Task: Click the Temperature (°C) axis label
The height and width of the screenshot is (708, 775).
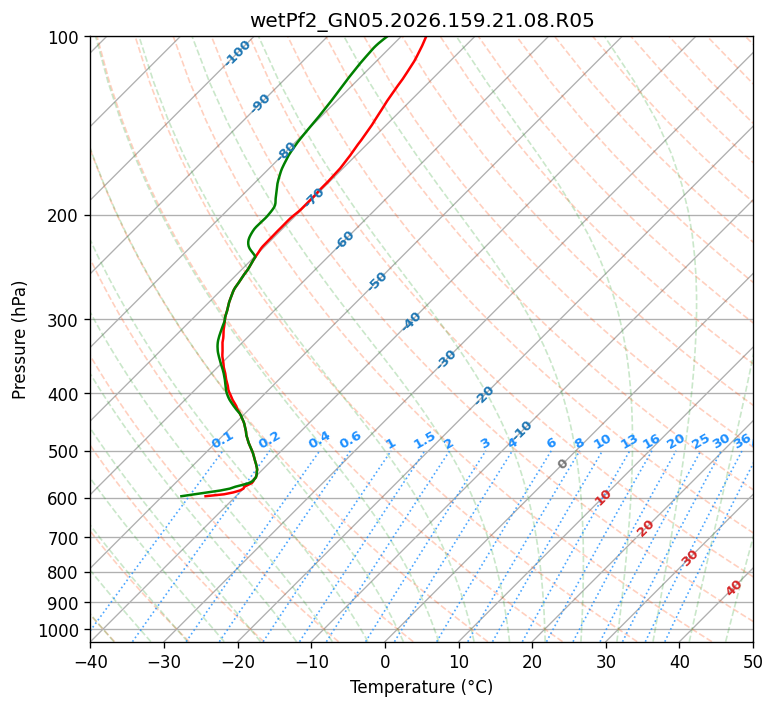Action: (422, 687)
